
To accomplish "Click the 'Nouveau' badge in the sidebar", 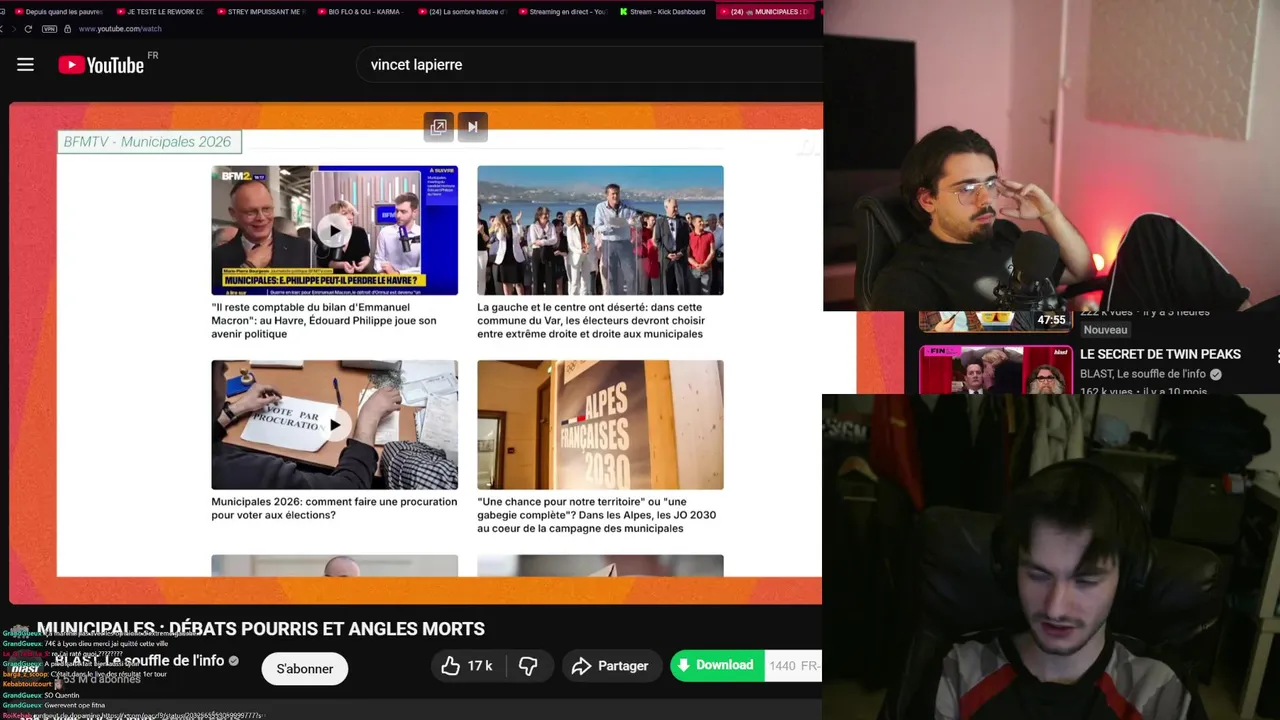I will click(1105, 330).
